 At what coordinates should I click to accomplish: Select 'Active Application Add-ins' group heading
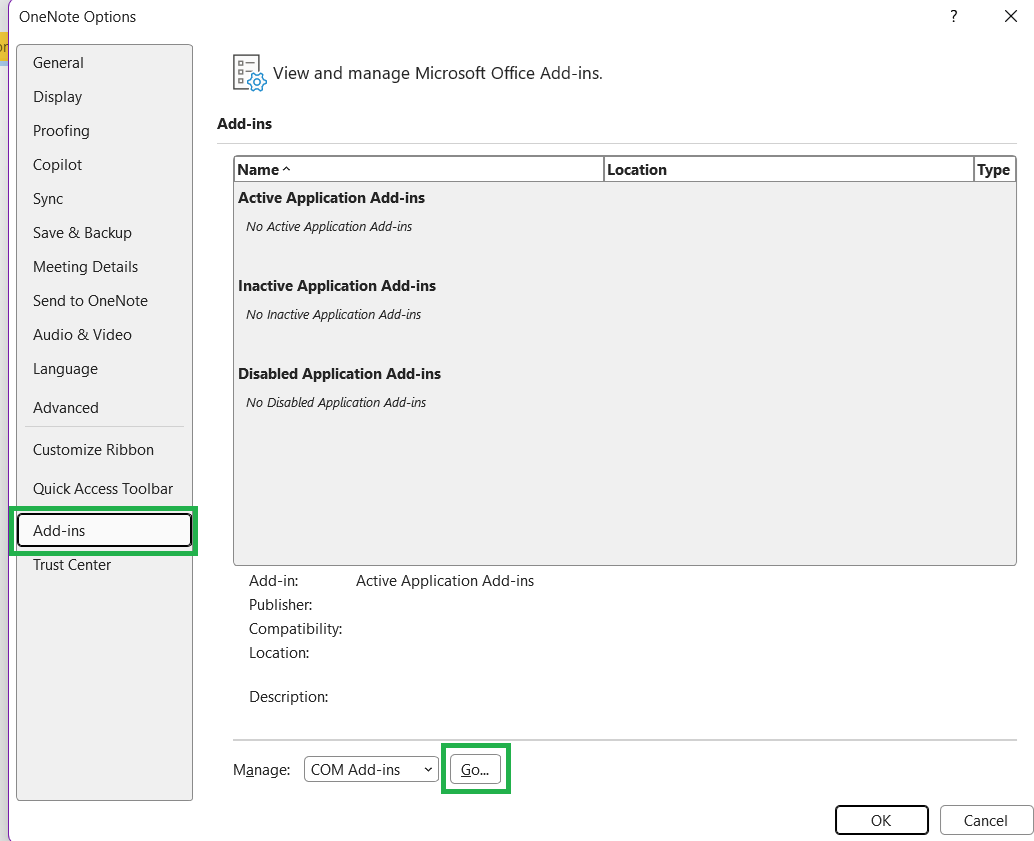point(331,198)
